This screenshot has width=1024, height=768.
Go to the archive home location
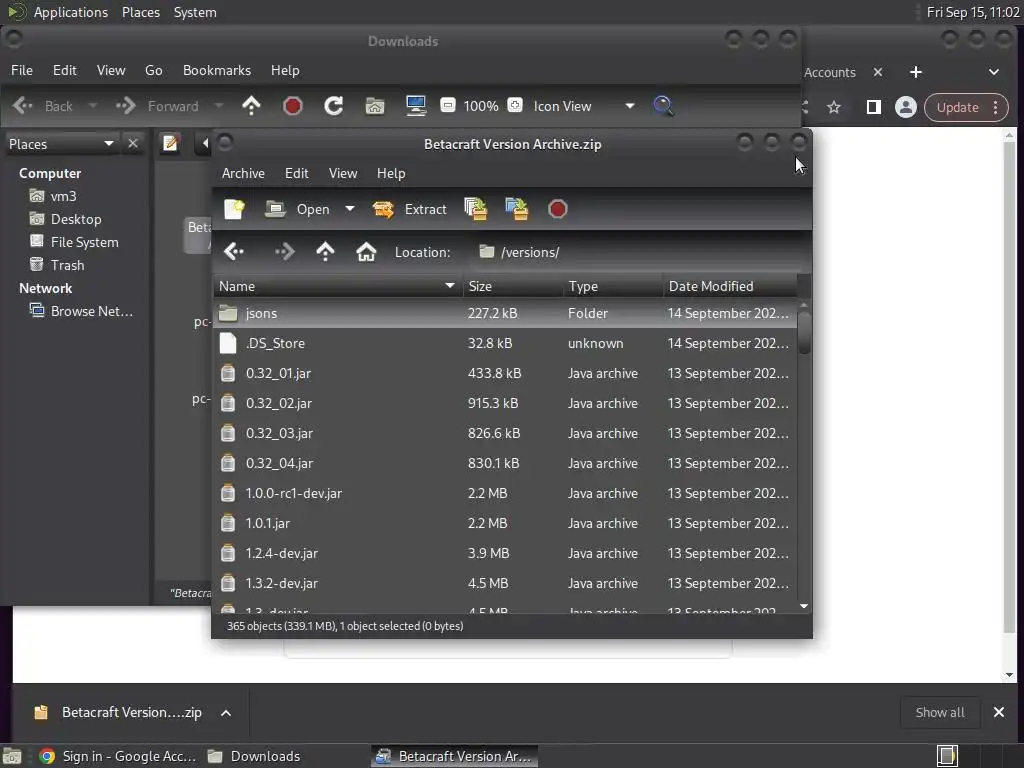366,251
